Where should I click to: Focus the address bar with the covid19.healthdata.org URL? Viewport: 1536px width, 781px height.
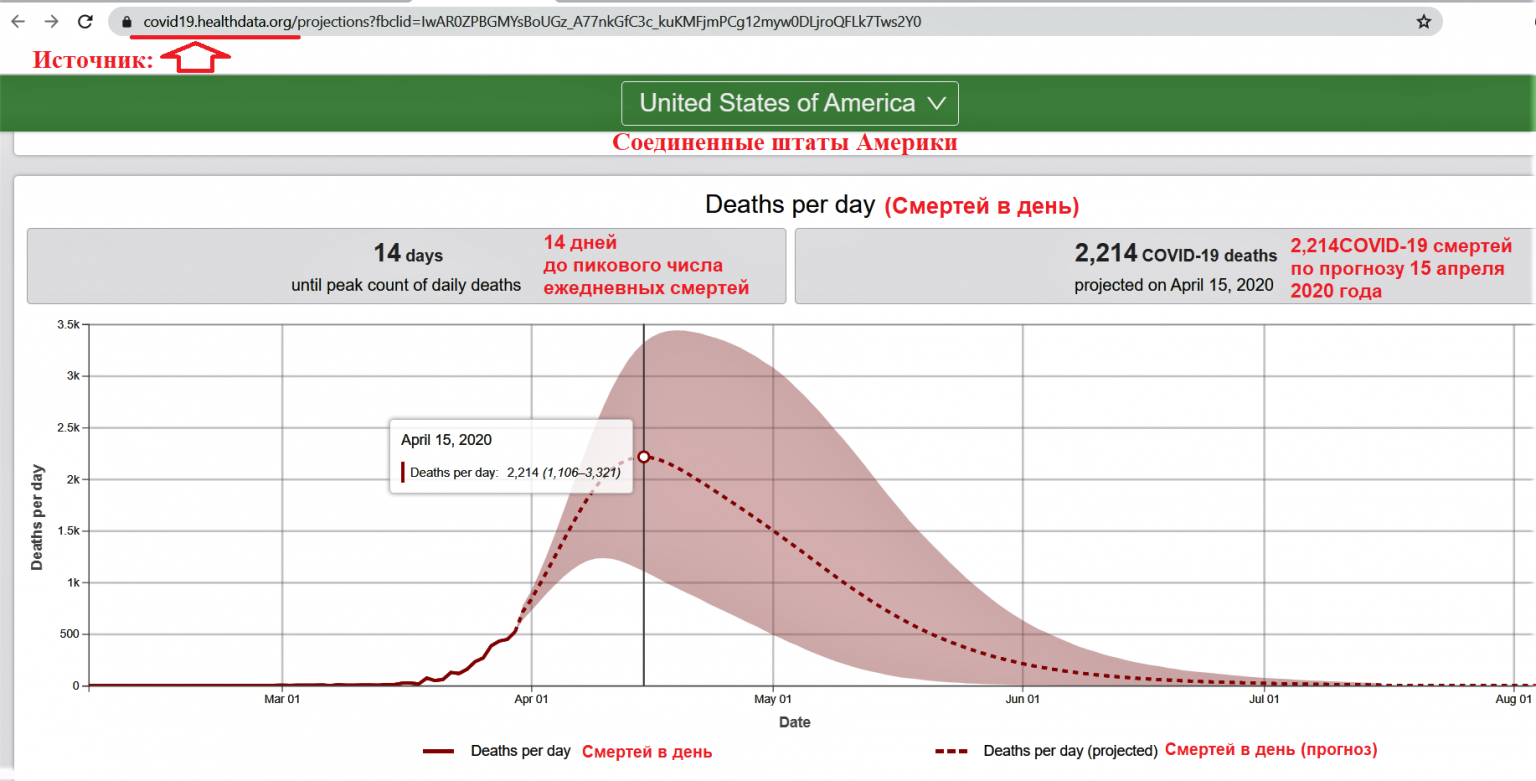coord(775,21)
